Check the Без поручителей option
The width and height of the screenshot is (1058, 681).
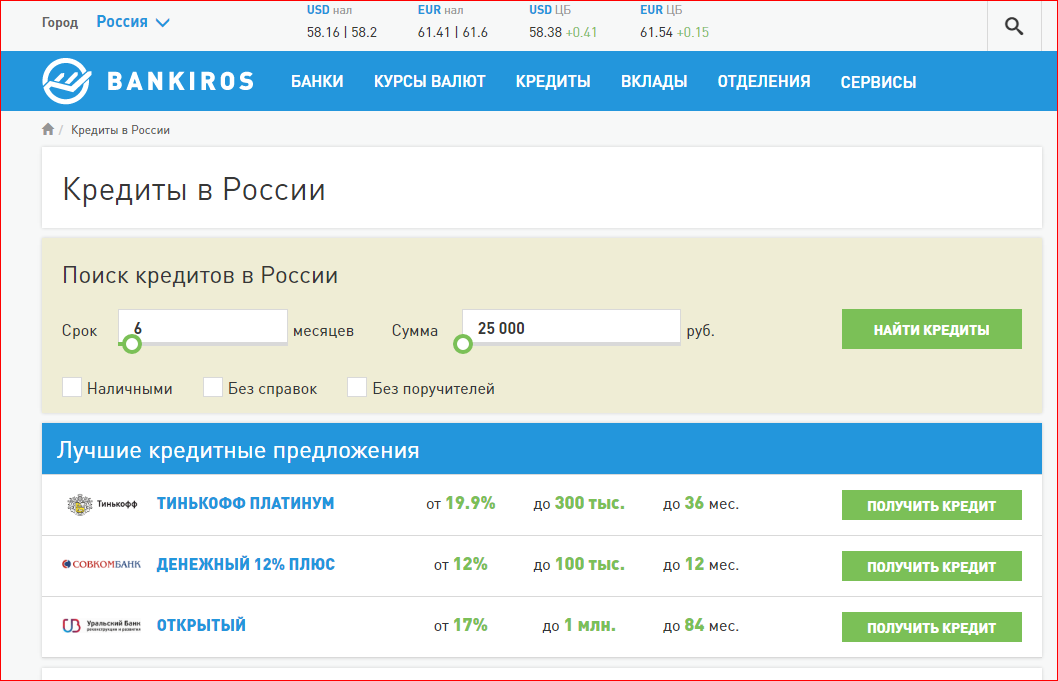(x=357, y=387)
